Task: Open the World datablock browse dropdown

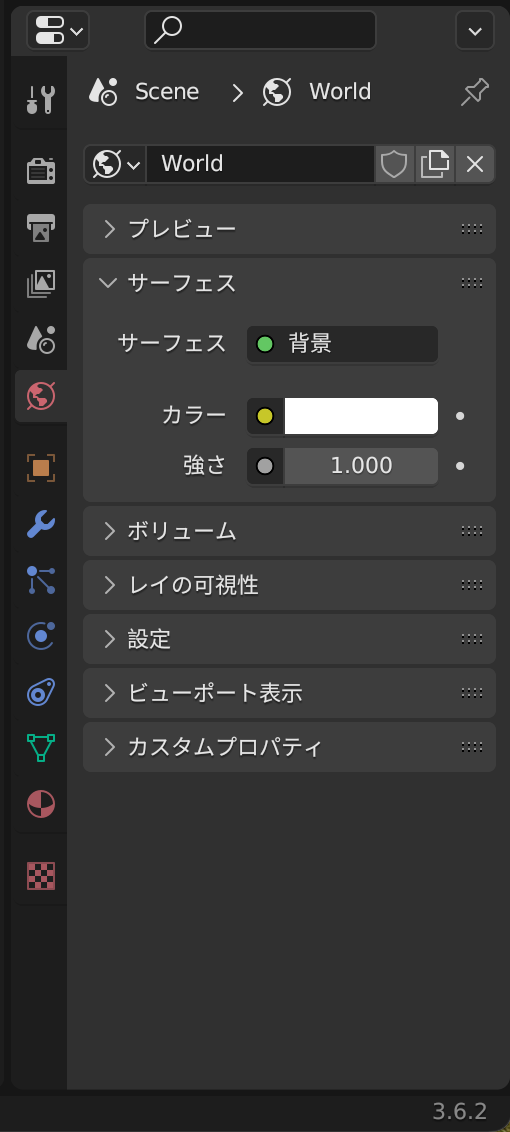Action: tap(116, 164)
